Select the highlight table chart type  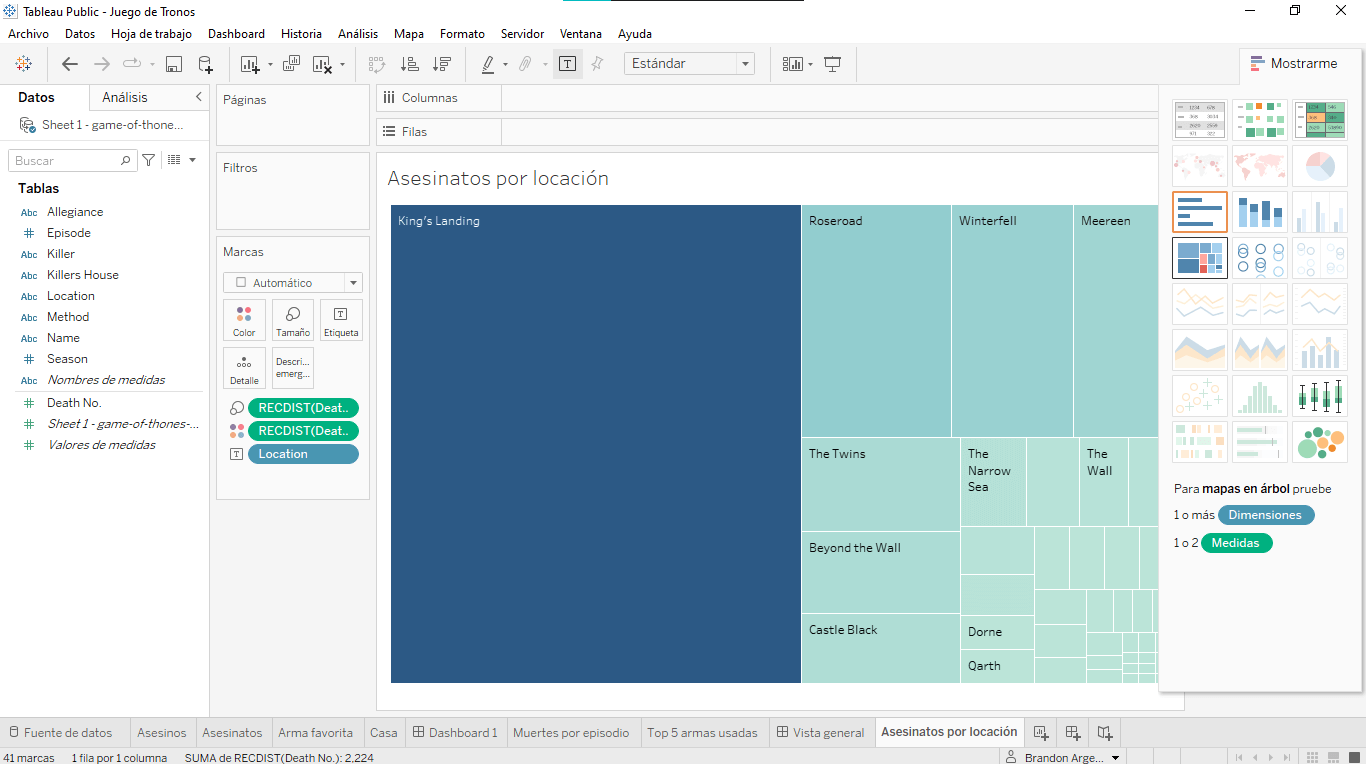pyautogui.click(x=1320, y=120)
